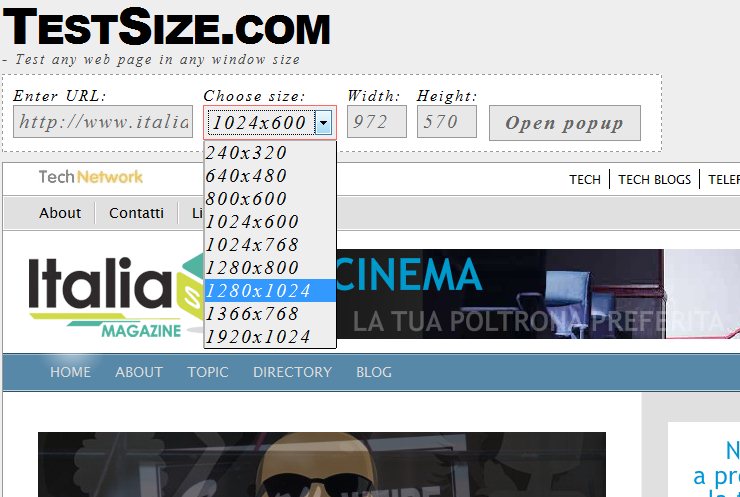Select the highlighted 1280x1024 option
This screenshot has width=740, height=497.
click(x=270, y=290)
